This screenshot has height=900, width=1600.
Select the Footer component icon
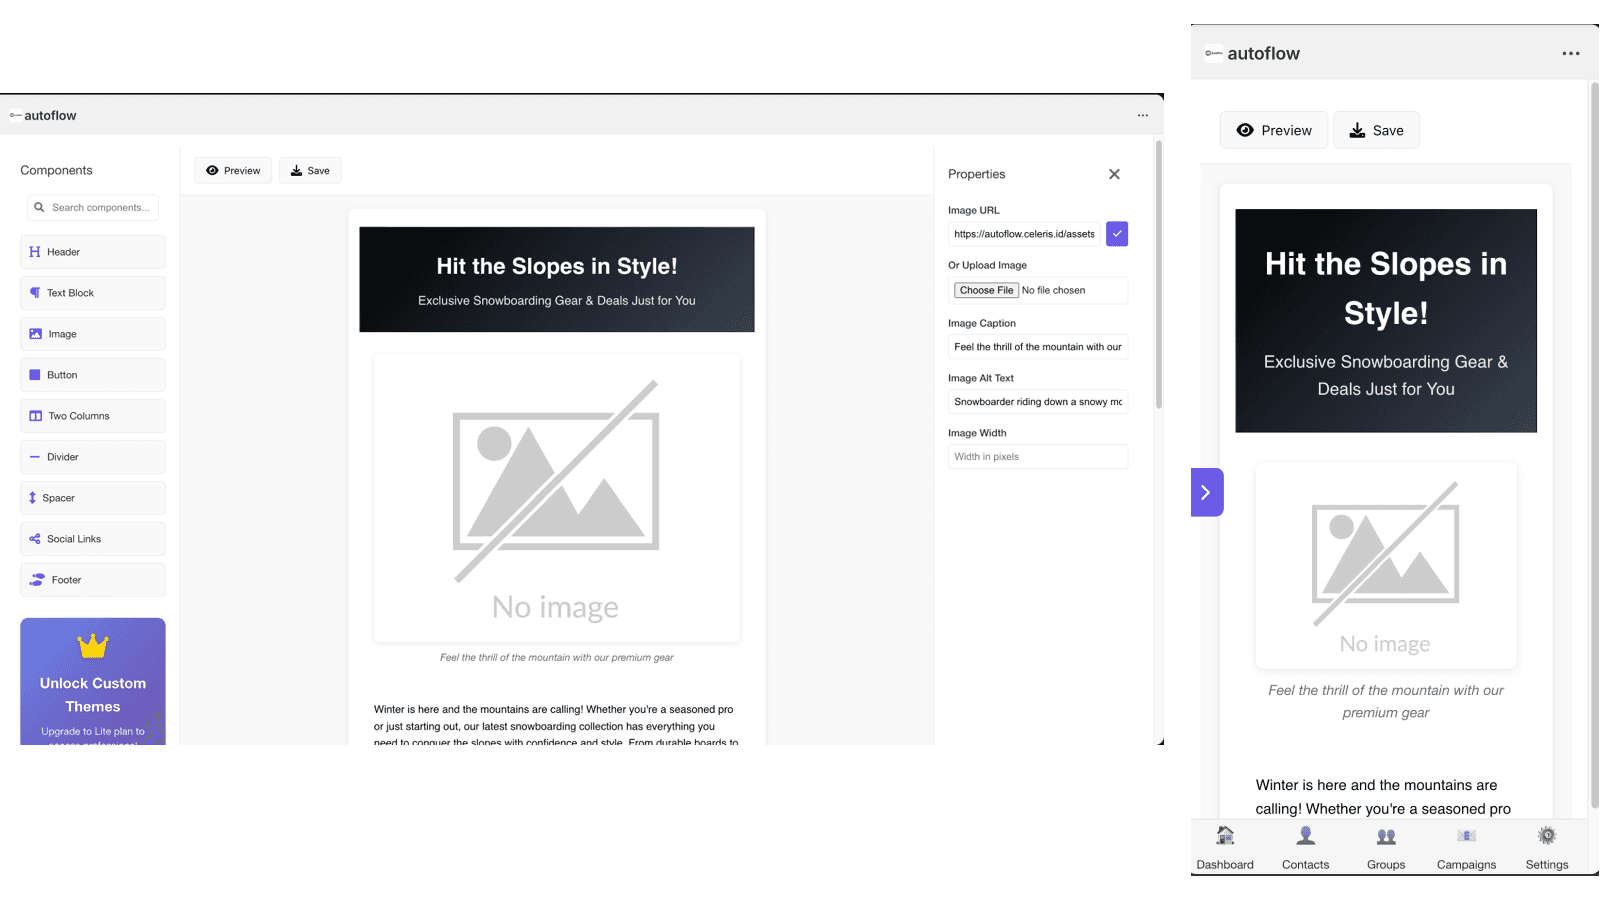35,579
